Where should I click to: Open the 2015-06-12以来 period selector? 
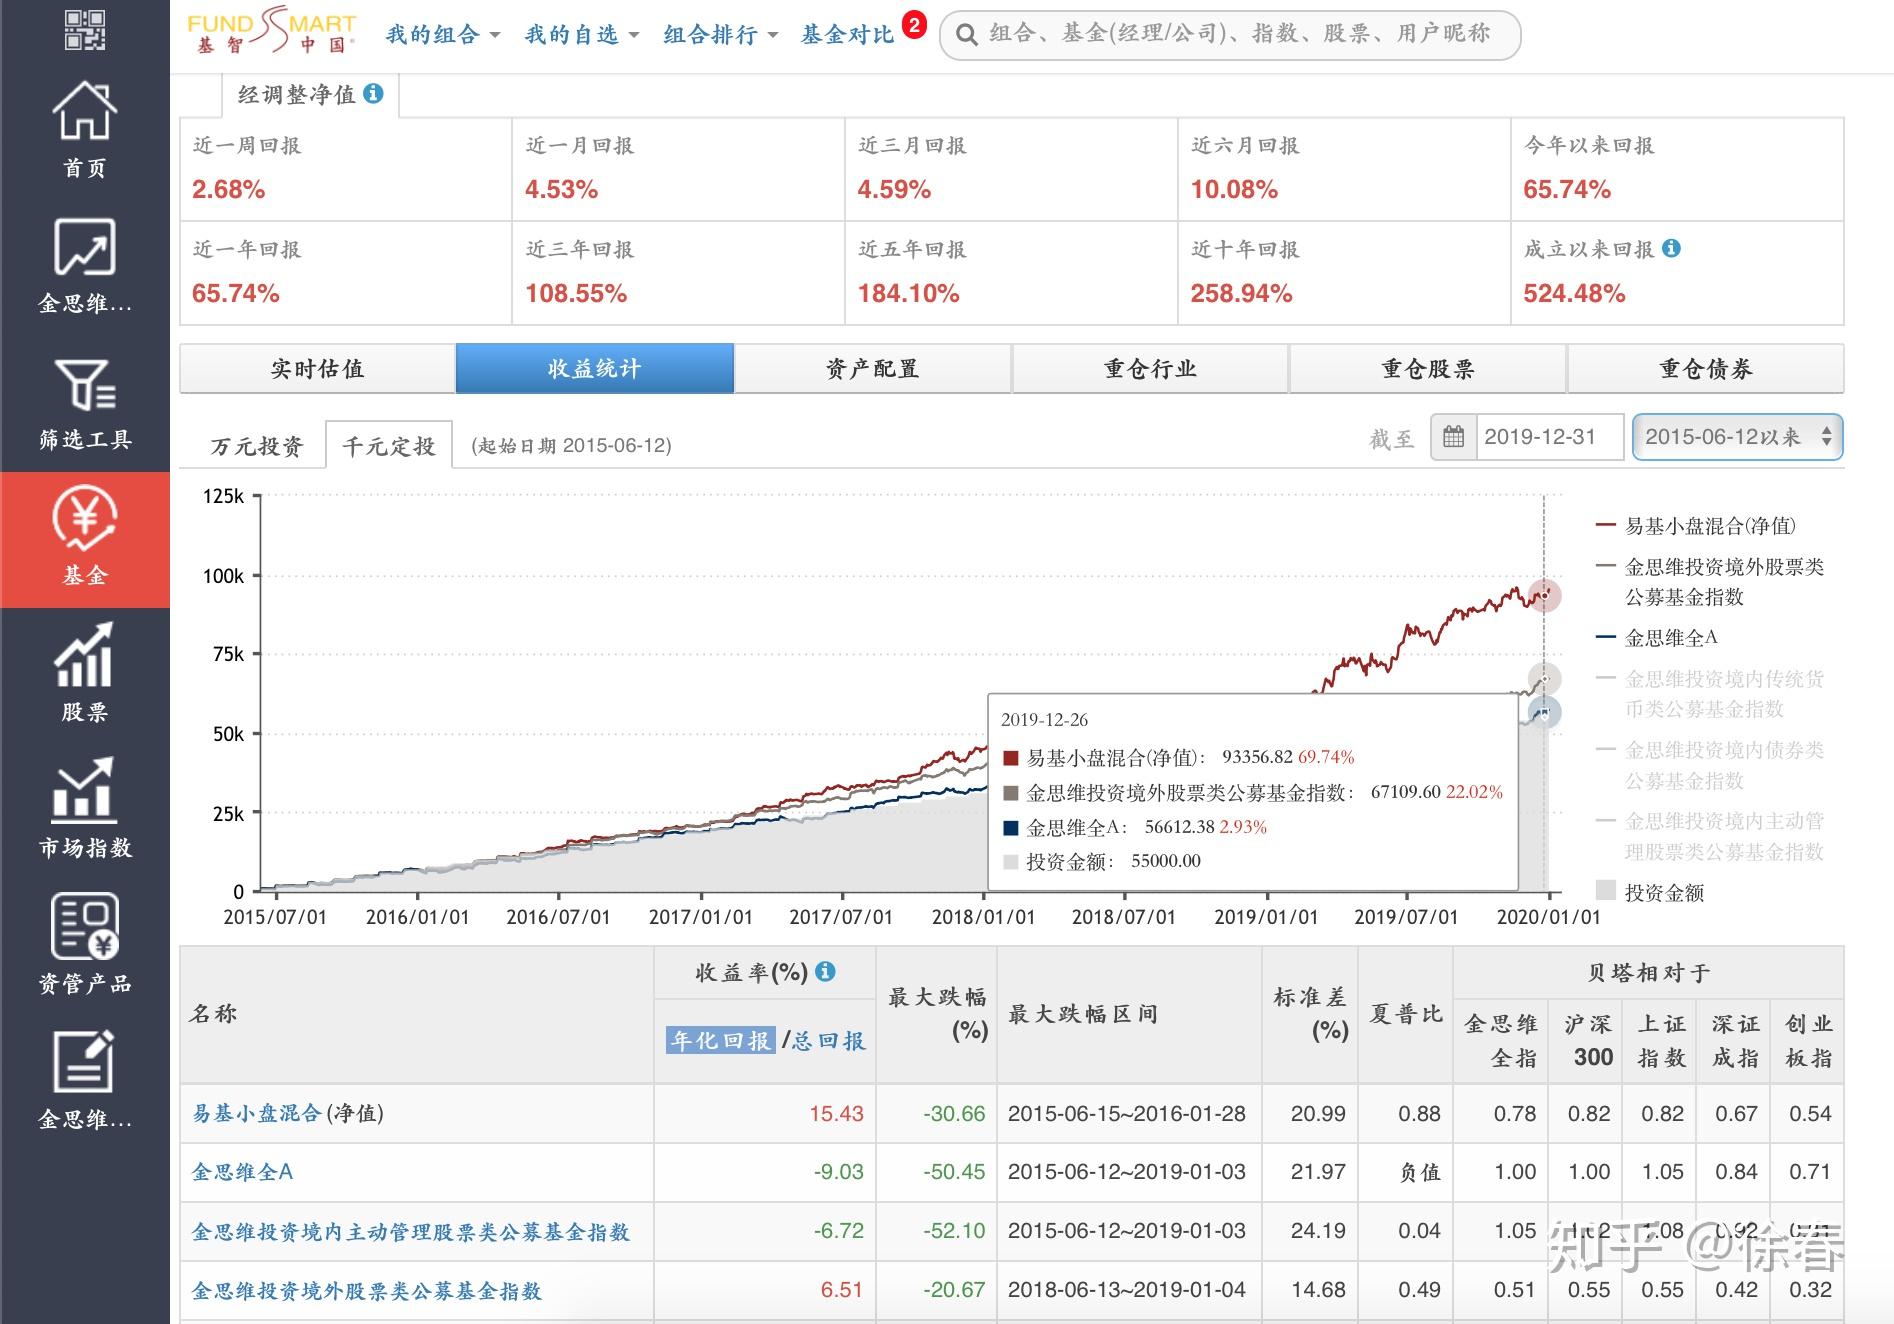pyautogui.click(x=1737, y=437)
